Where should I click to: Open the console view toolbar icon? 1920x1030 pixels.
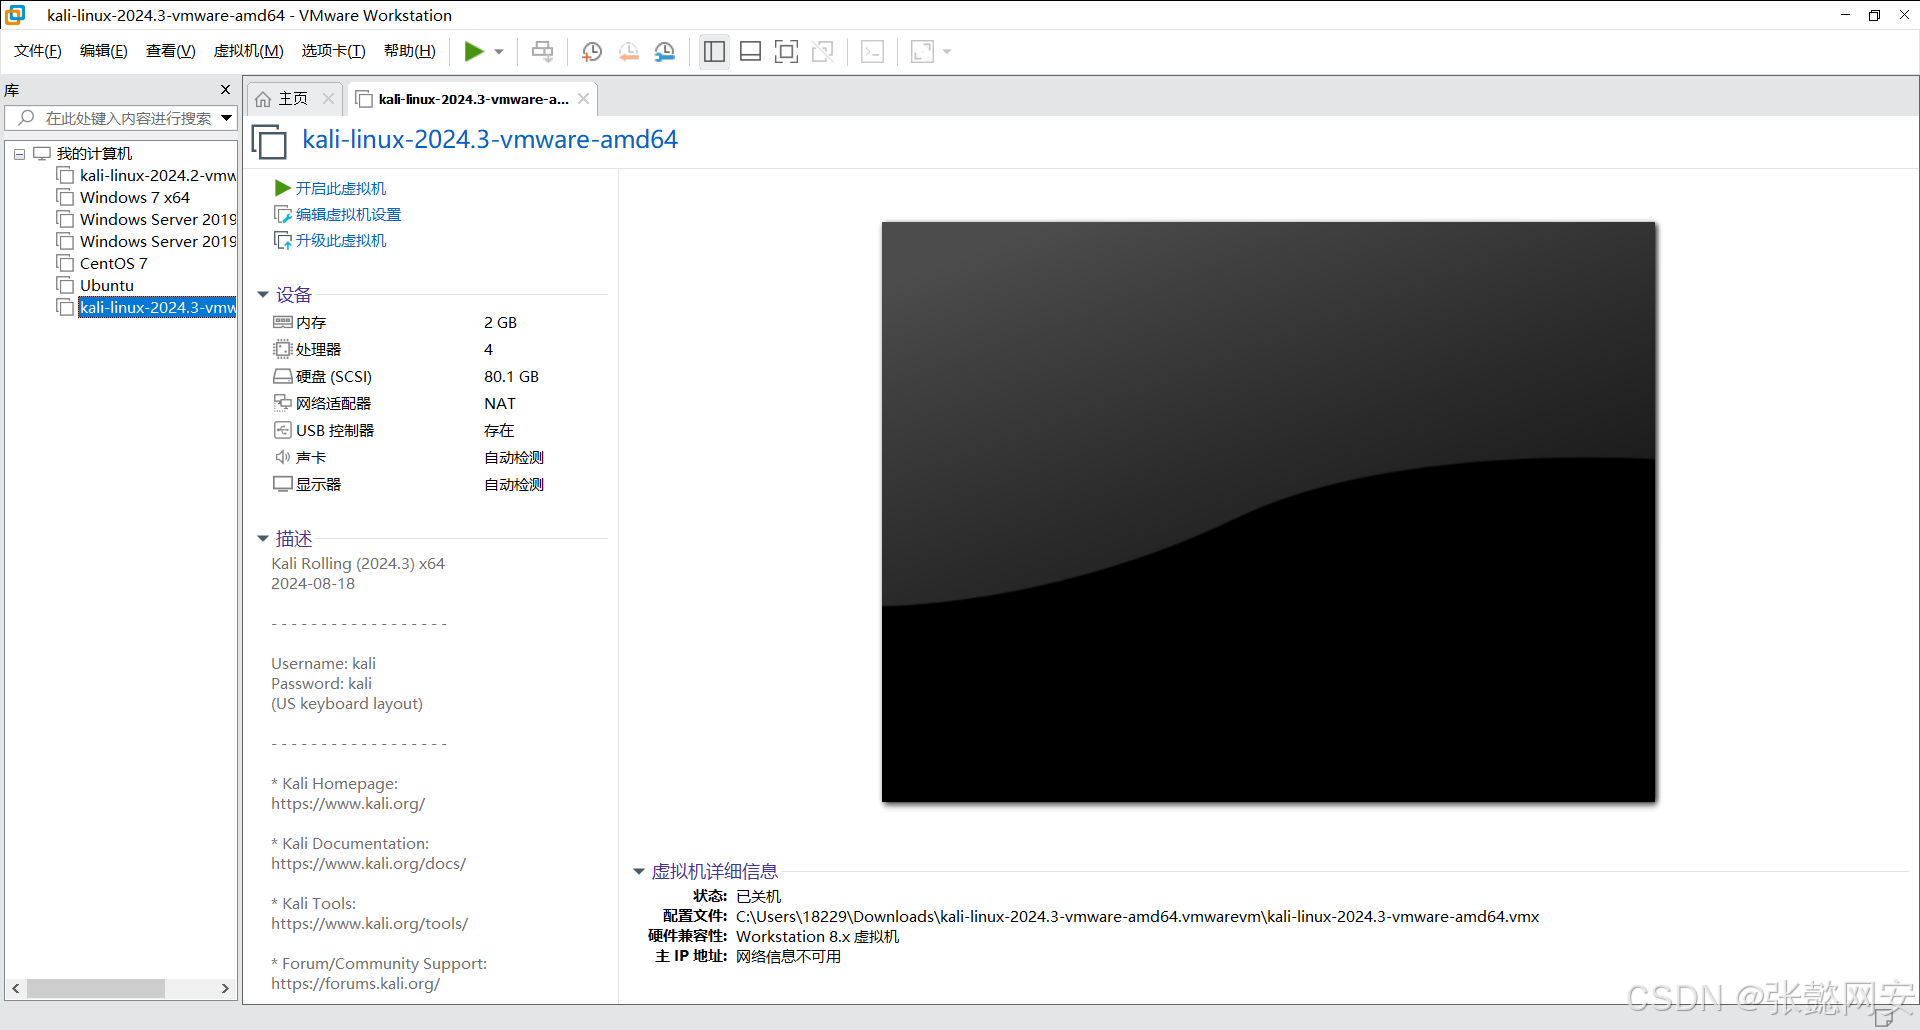872,51
